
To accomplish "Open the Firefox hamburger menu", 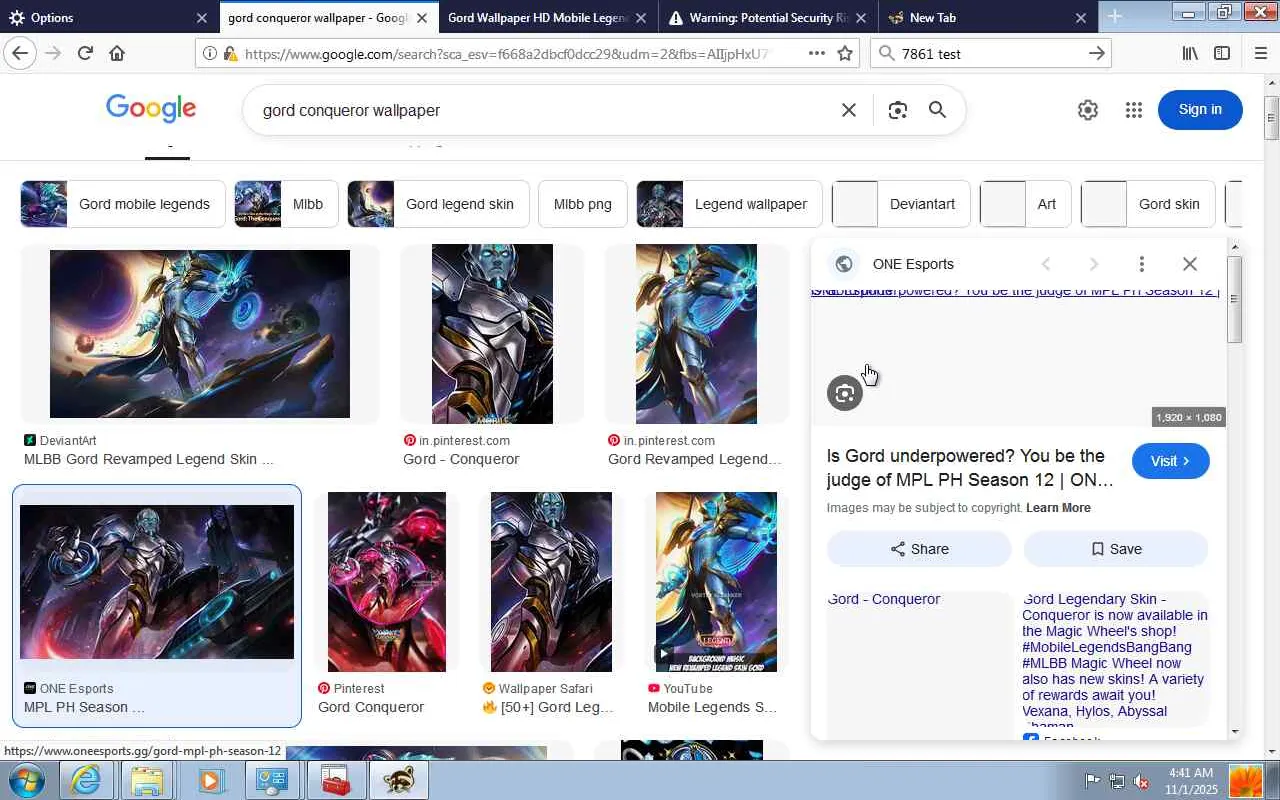I will tap(1260, 54).
